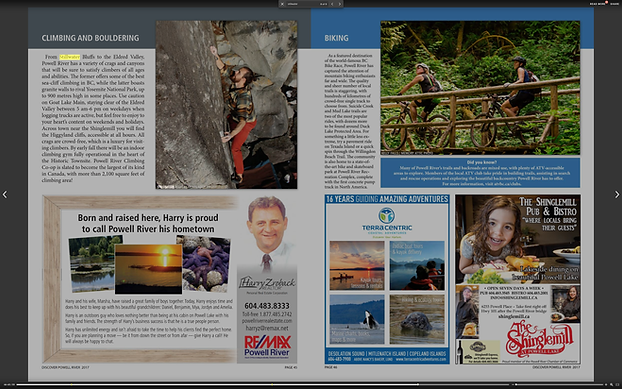
Task: Click the phone number 604.483.8333
Action: pyautogui.click(x=267, y=306)
